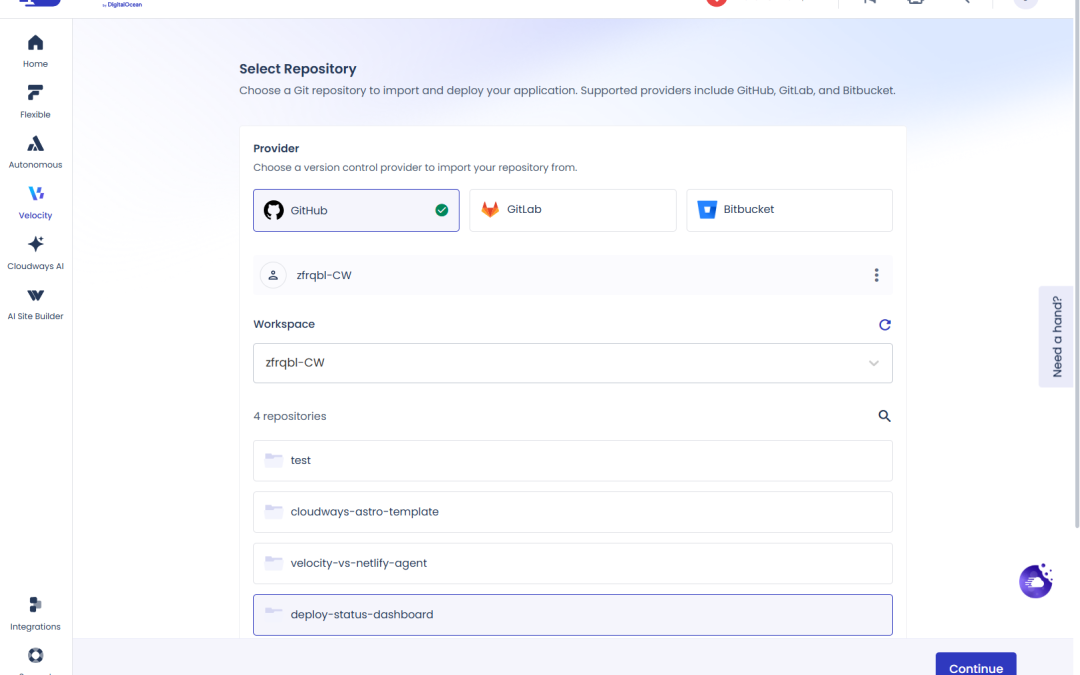This screenshot has width=1080, height=675.
Task: Click the Continue button
Action: coord(975,665)
